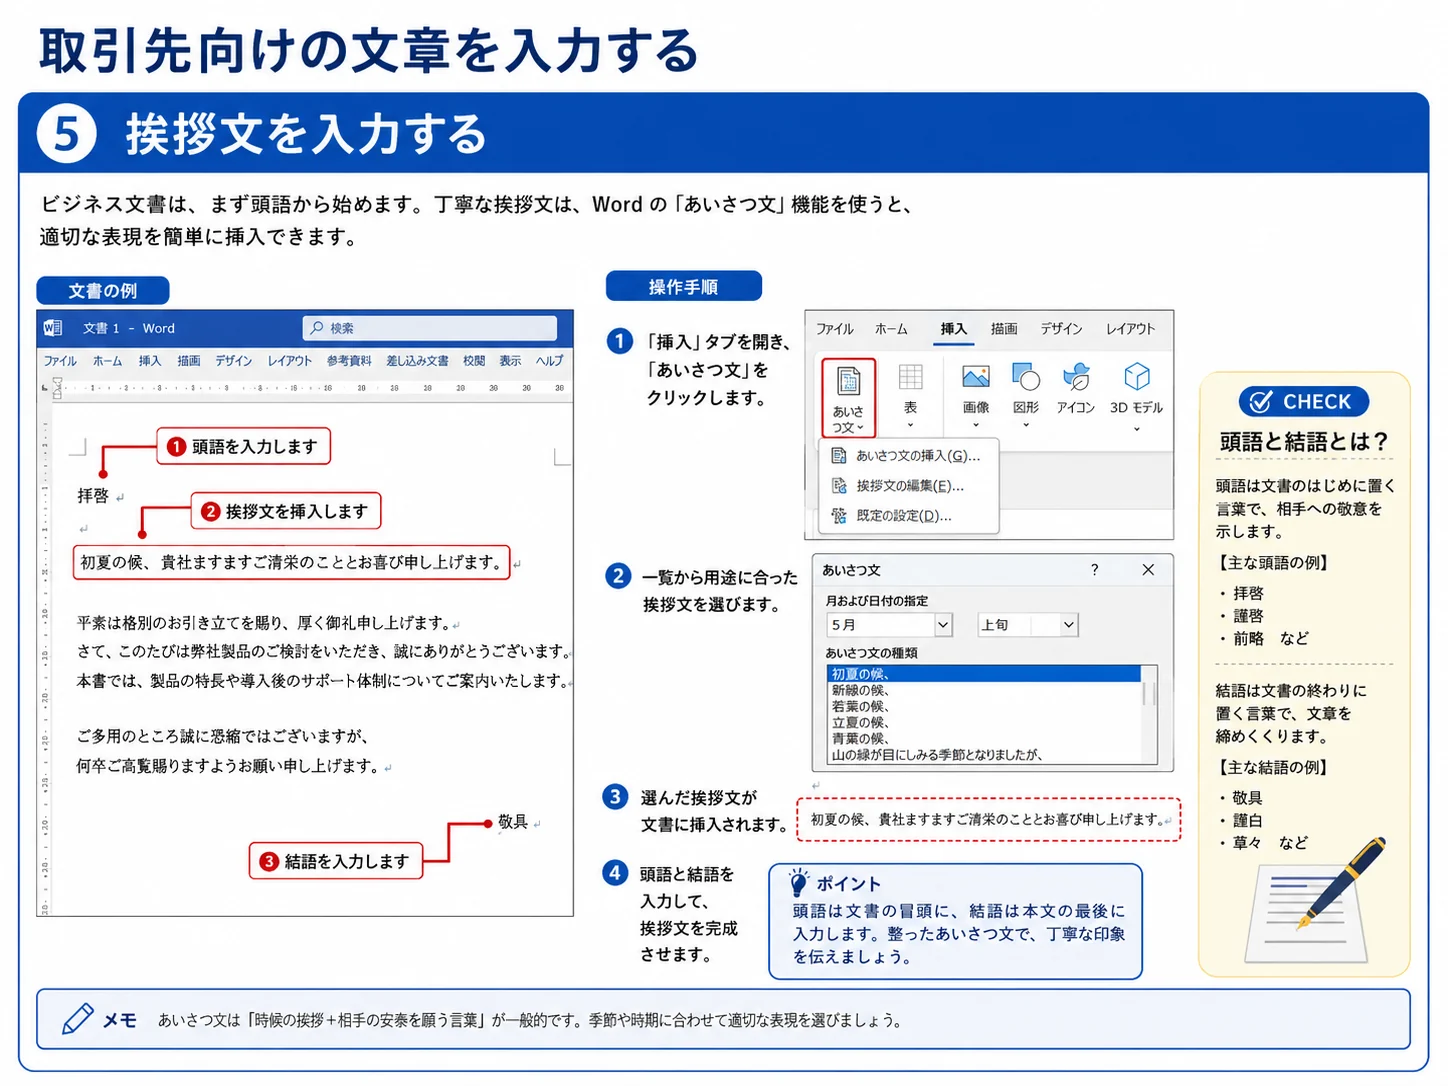The height and width of the screenshot is (1086, 1448).
Task: Open ヘルプ tab in the Word example window
Action: (549, 361)
